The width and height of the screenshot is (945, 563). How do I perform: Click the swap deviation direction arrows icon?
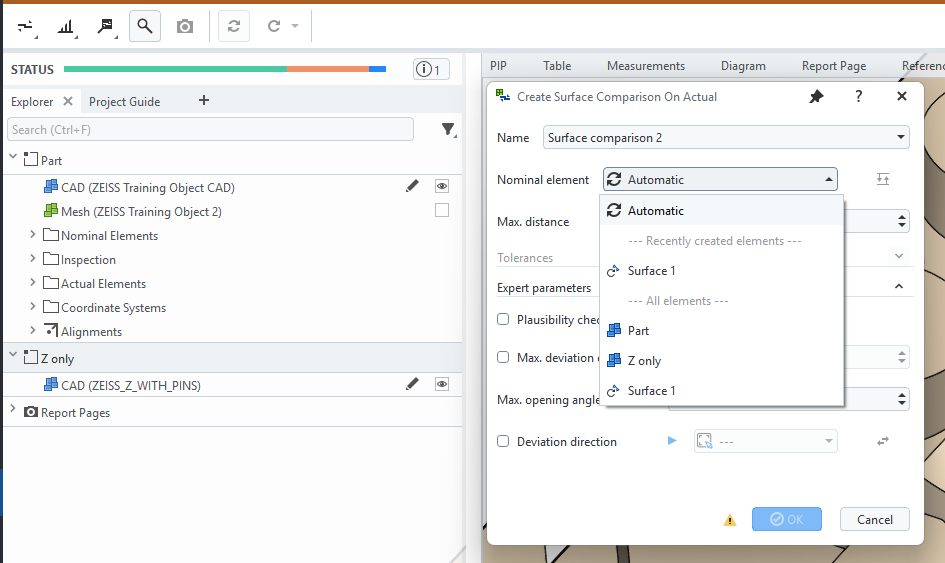(x=883, y=441)
